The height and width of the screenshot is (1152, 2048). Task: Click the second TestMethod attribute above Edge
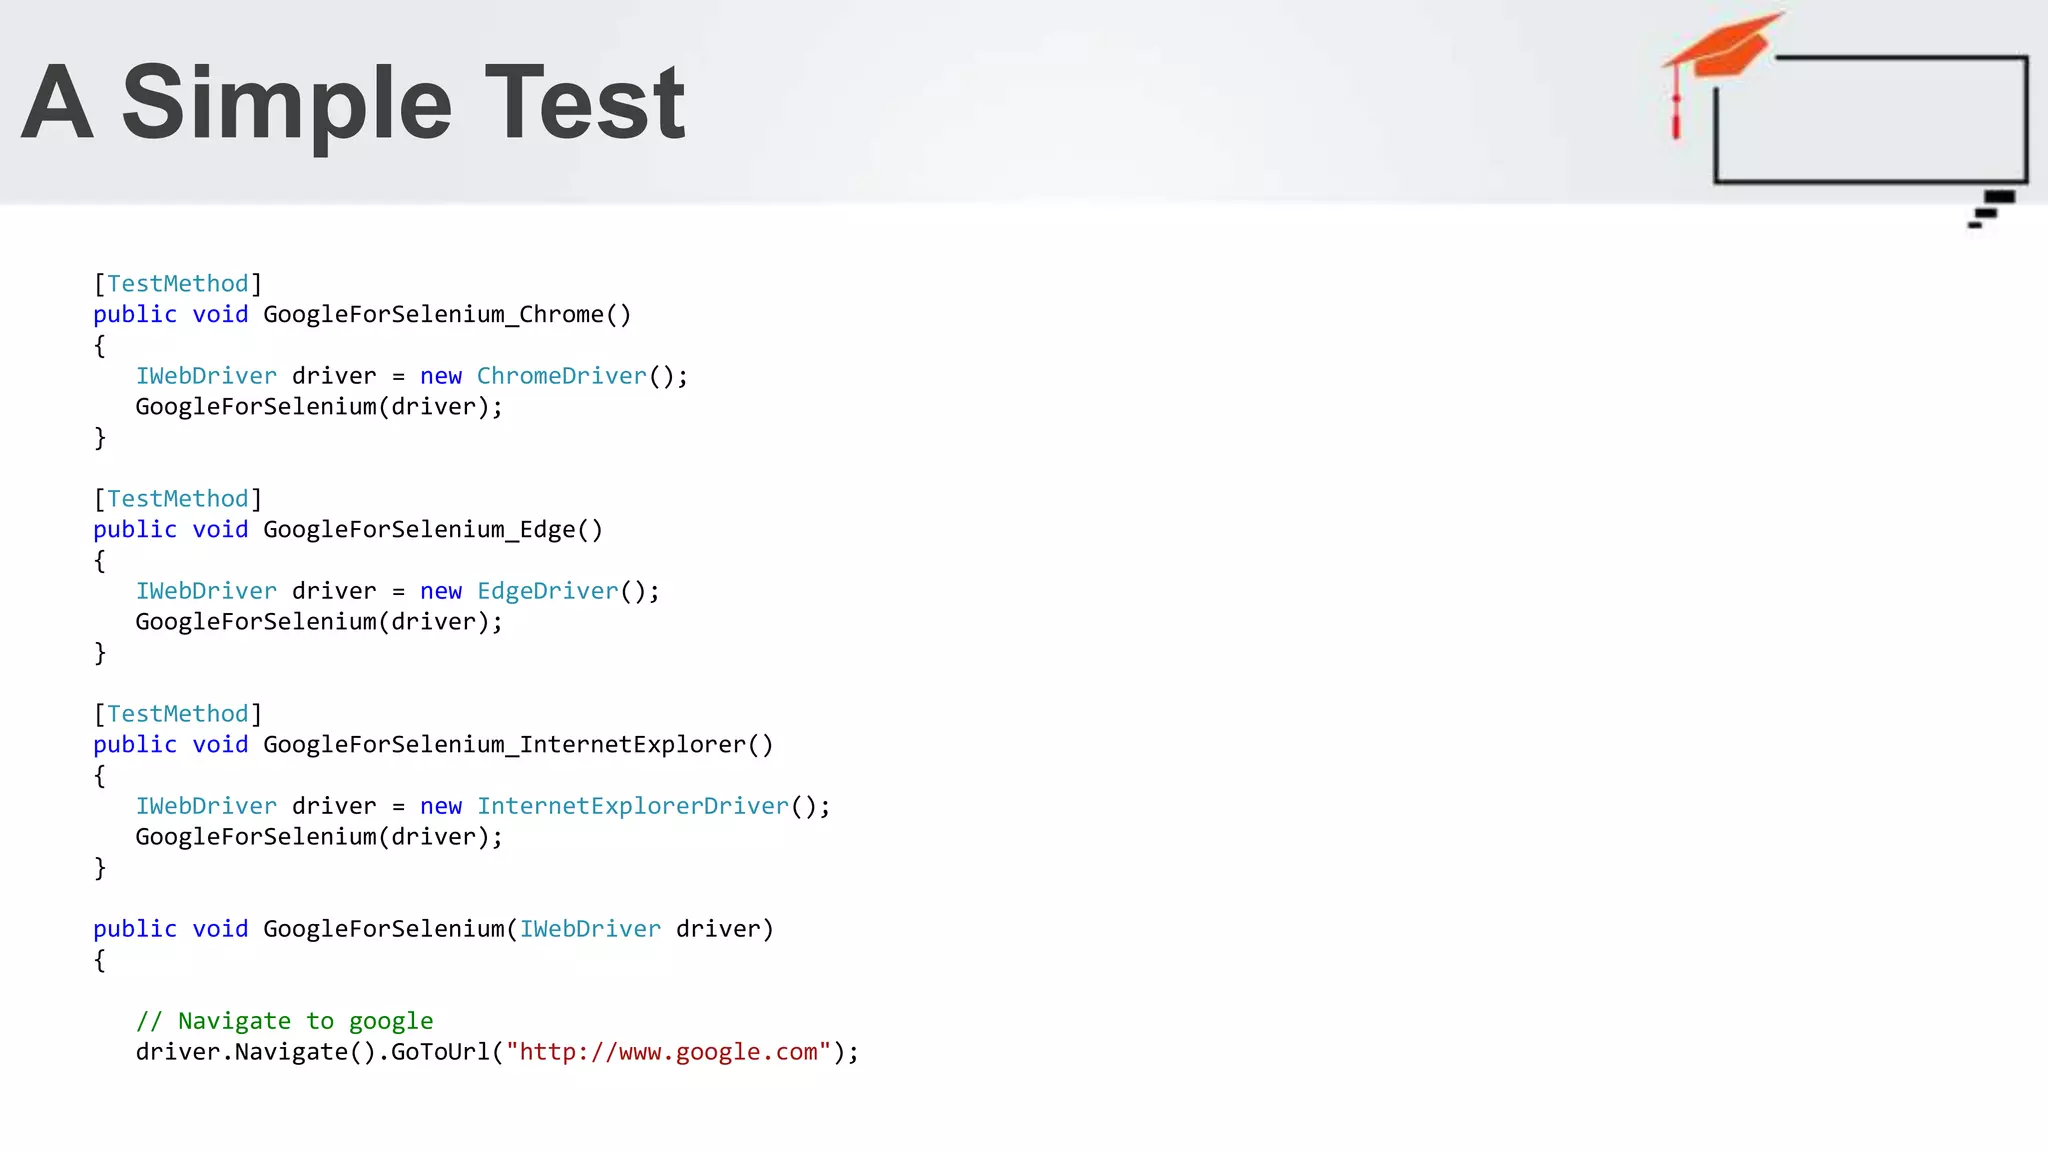(x=177, y=499)
